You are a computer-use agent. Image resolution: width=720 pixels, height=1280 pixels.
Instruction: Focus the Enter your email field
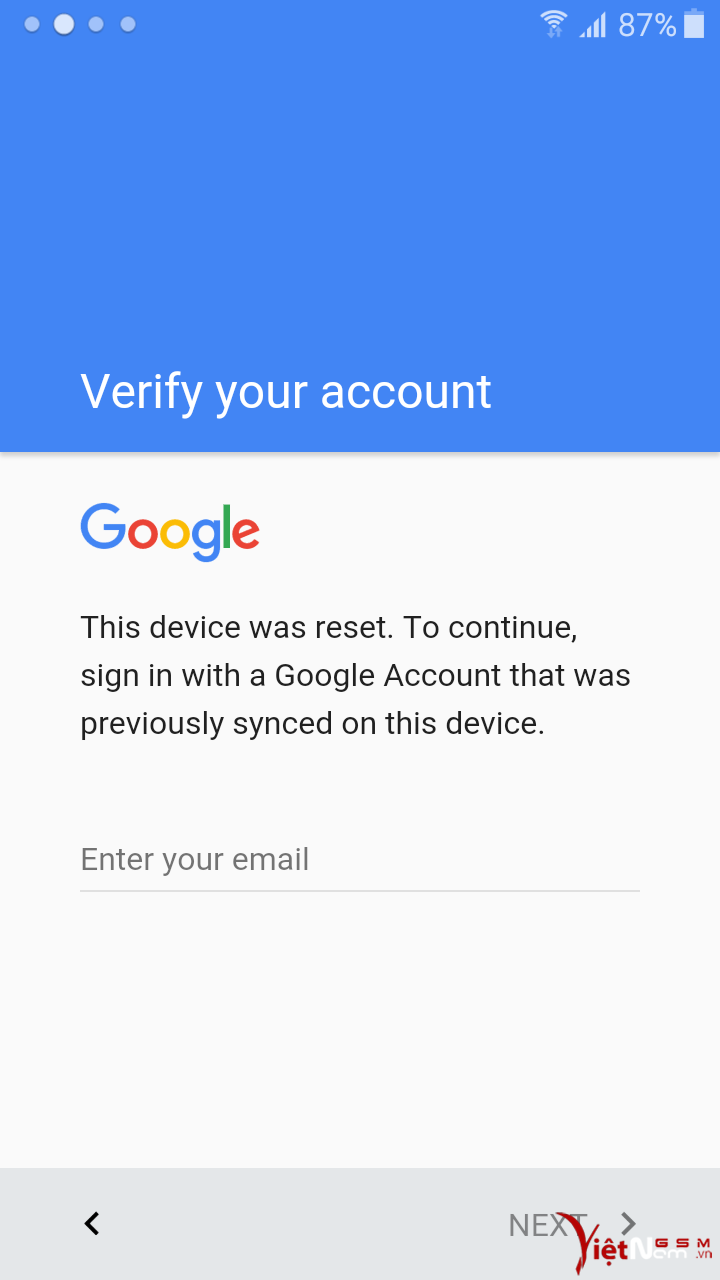360,860
